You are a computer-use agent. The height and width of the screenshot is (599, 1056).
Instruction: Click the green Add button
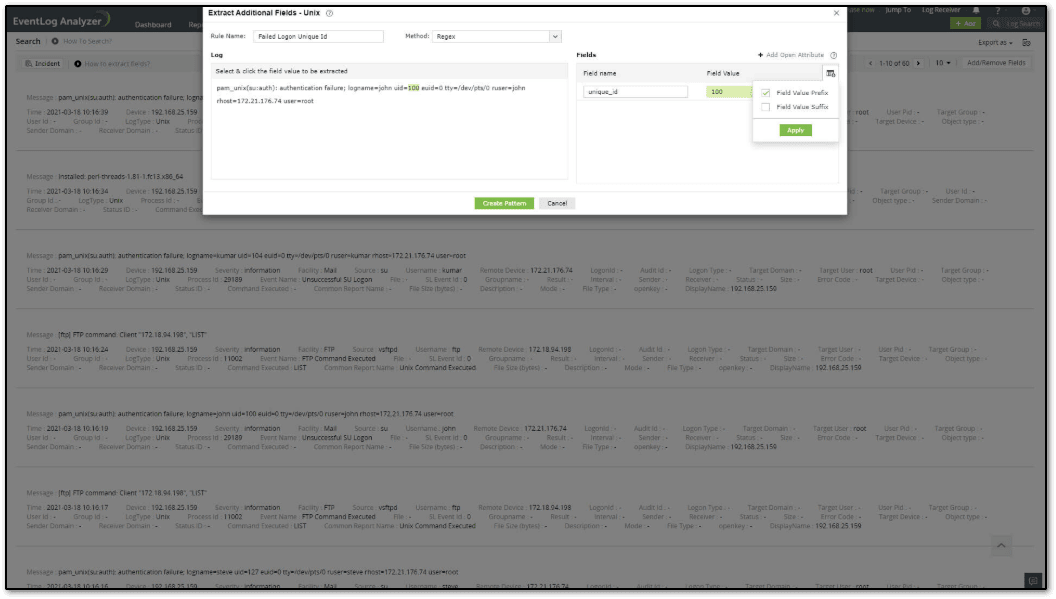[x=965, y=24]
